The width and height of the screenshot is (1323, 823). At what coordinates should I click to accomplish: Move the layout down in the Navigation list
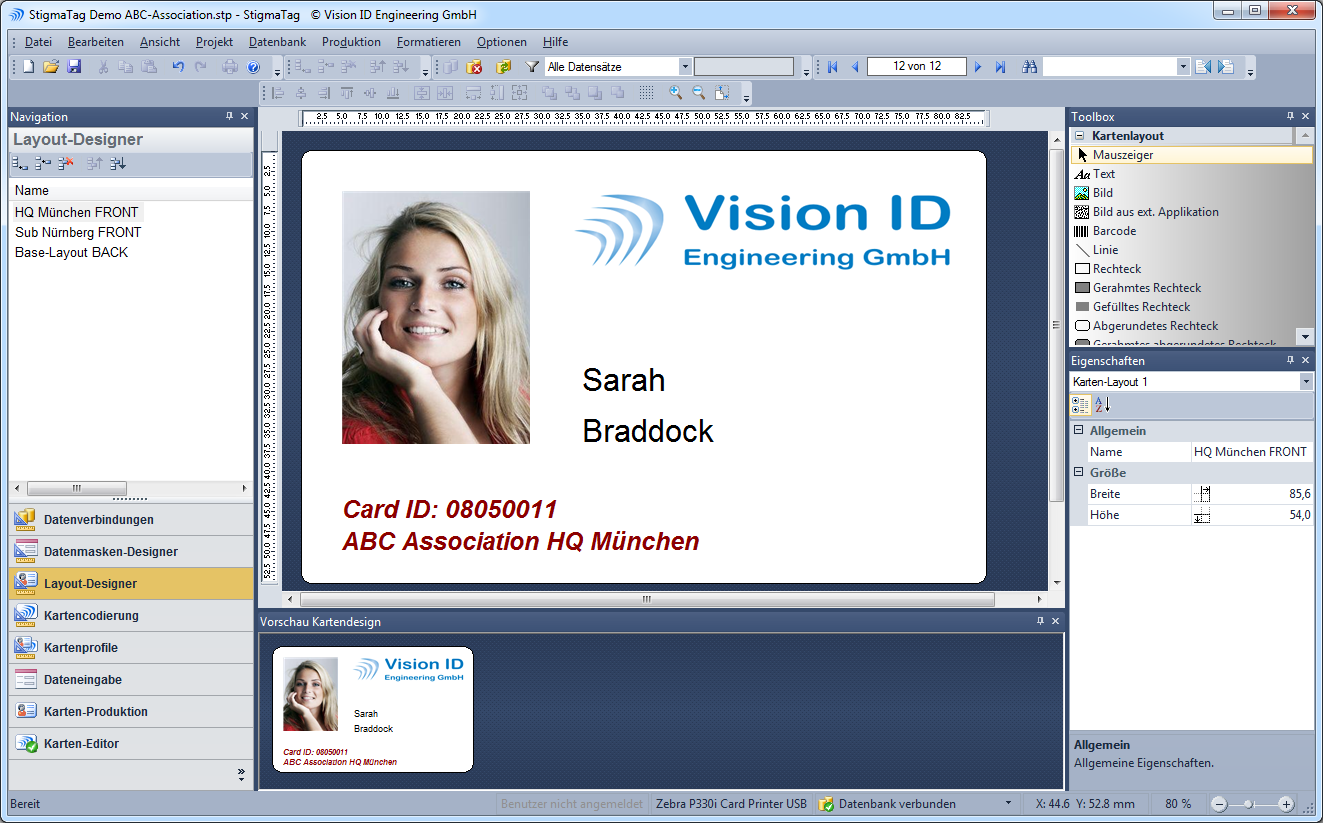pos(118,163)
